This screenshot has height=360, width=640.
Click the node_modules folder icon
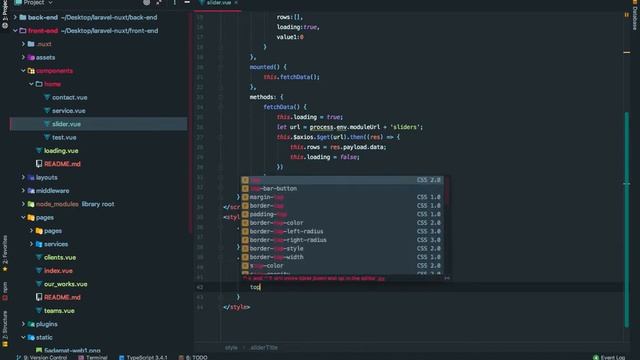click(31, 204)
